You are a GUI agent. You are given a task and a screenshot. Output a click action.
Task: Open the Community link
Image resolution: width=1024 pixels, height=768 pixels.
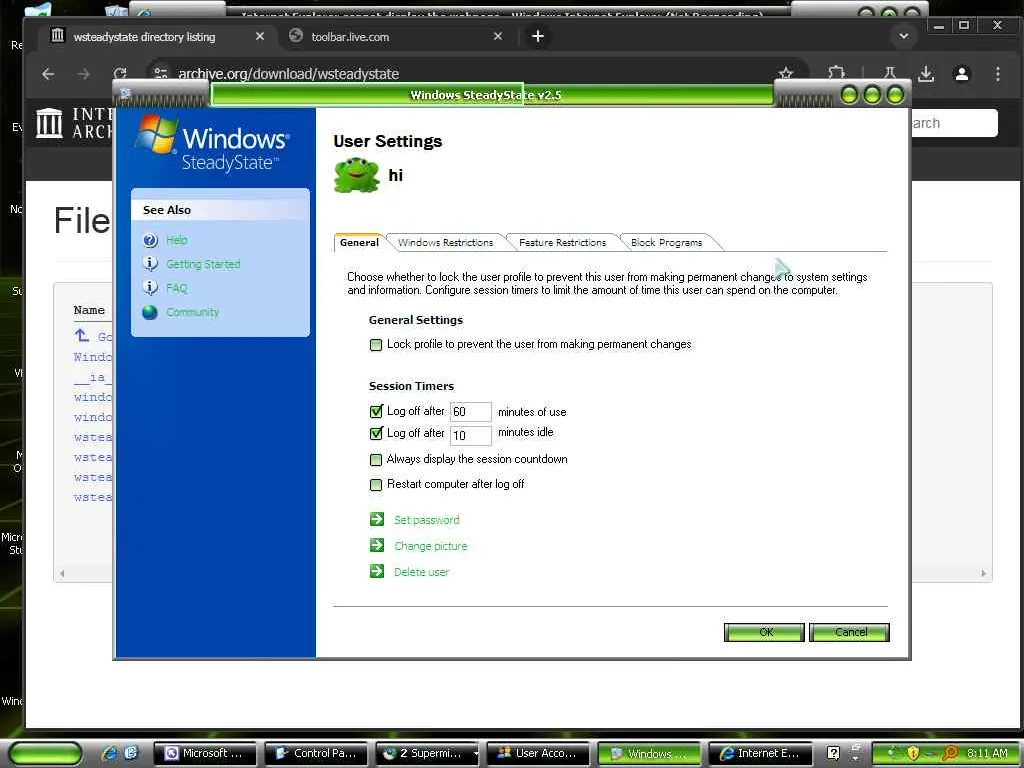point(193,312)
